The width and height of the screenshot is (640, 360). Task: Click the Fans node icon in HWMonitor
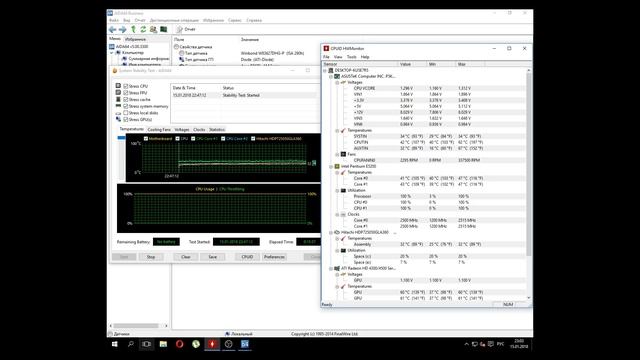(x=343, y=154)
